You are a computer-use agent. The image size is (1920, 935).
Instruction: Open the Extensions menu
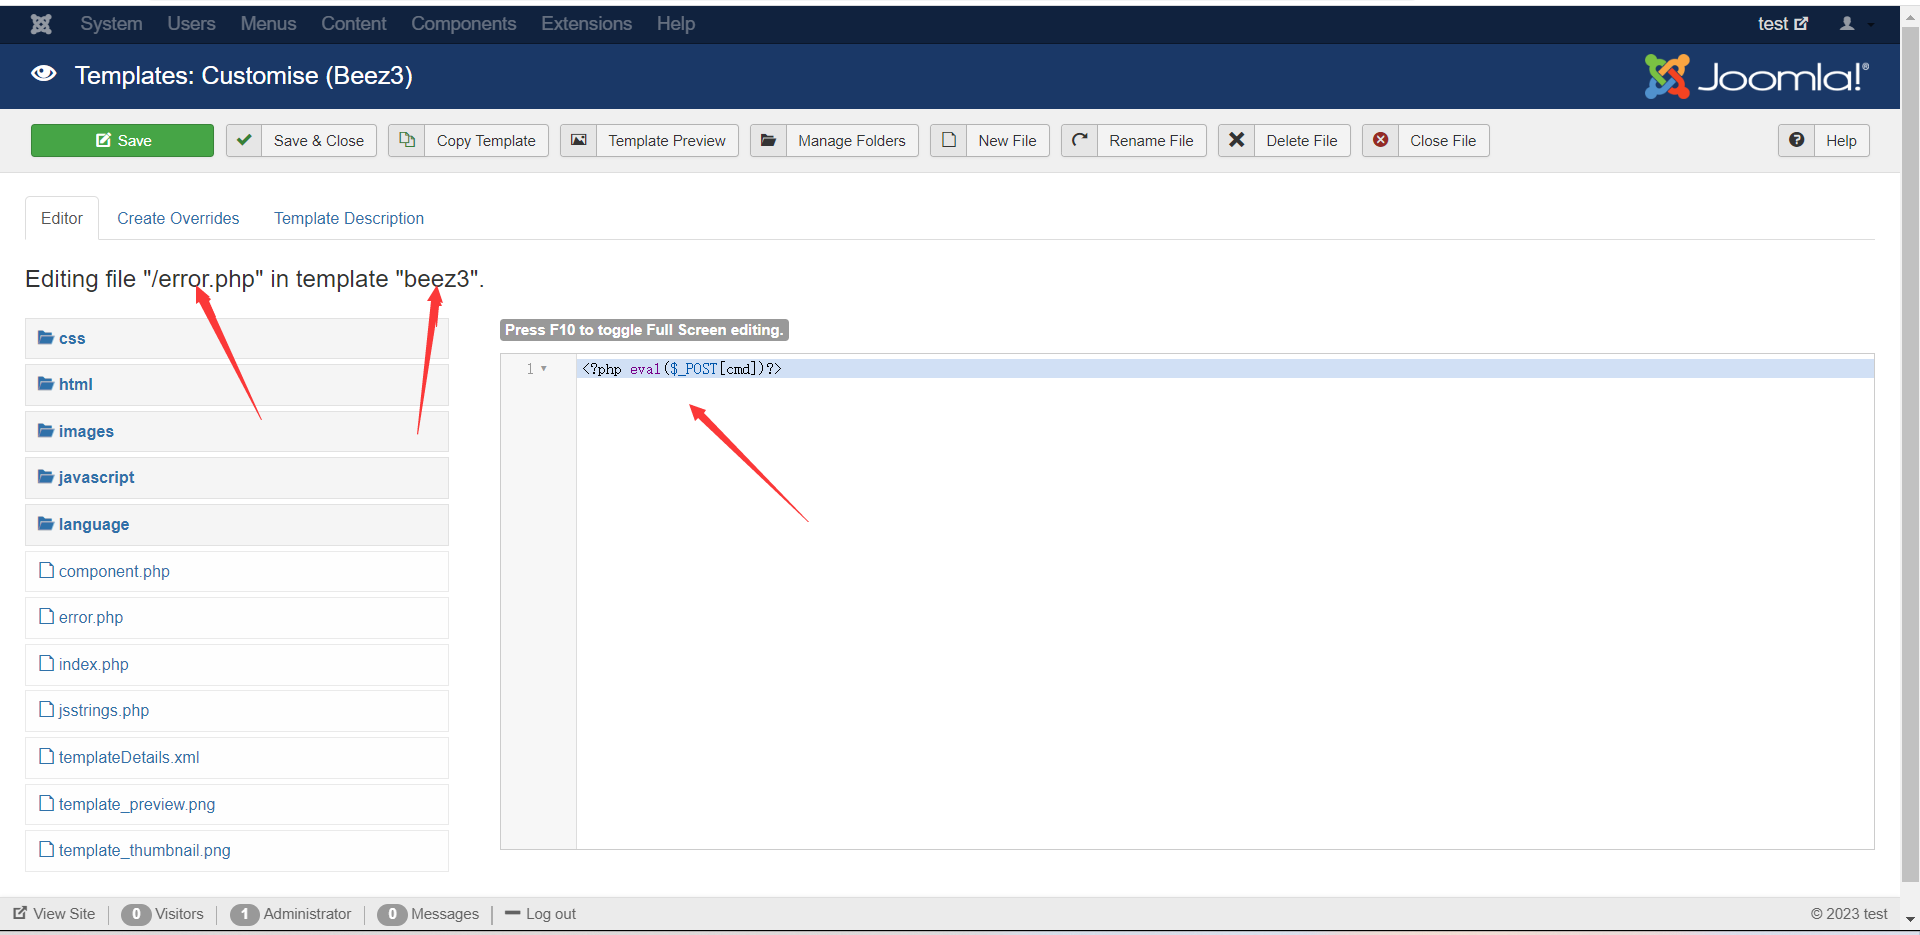tap(586, 24)
